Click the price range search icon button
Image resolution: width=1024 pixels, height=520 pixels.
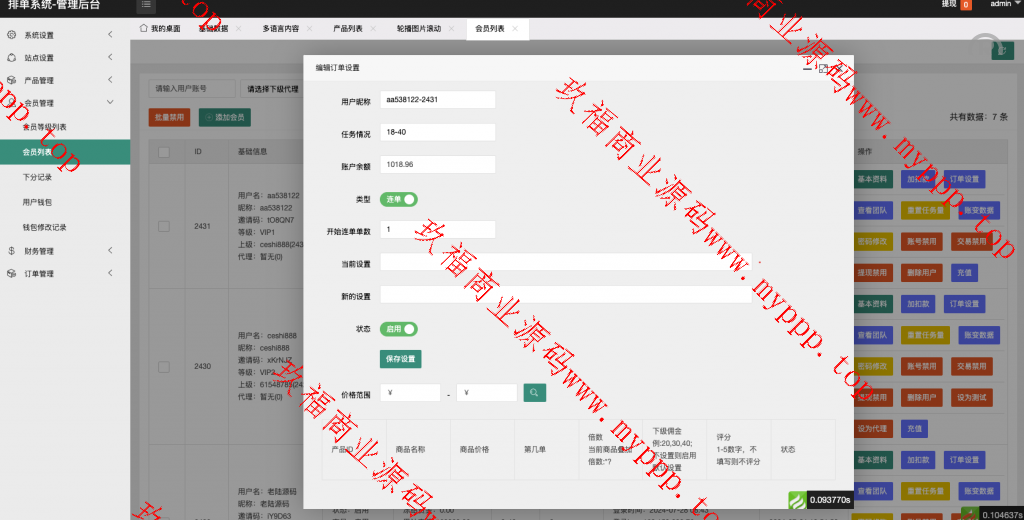(535, 393)
